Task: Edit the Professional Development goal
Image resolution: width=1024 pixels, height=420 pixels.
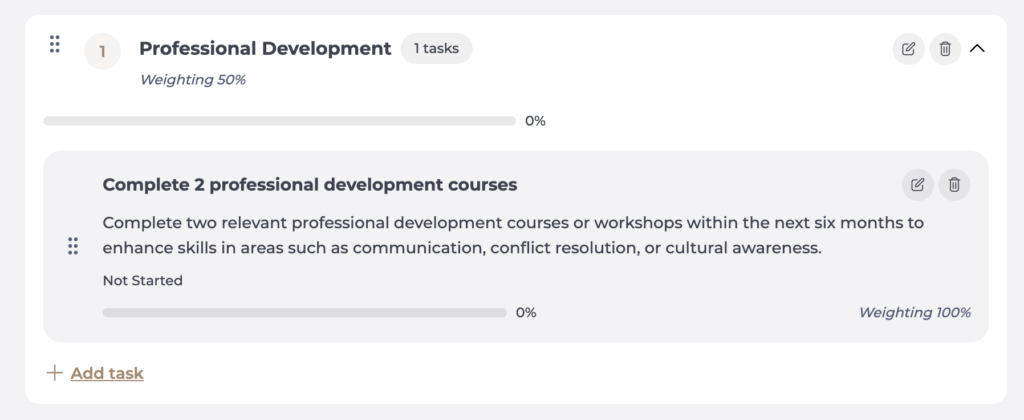Action: pyautogui.click(x=908, y=49)
